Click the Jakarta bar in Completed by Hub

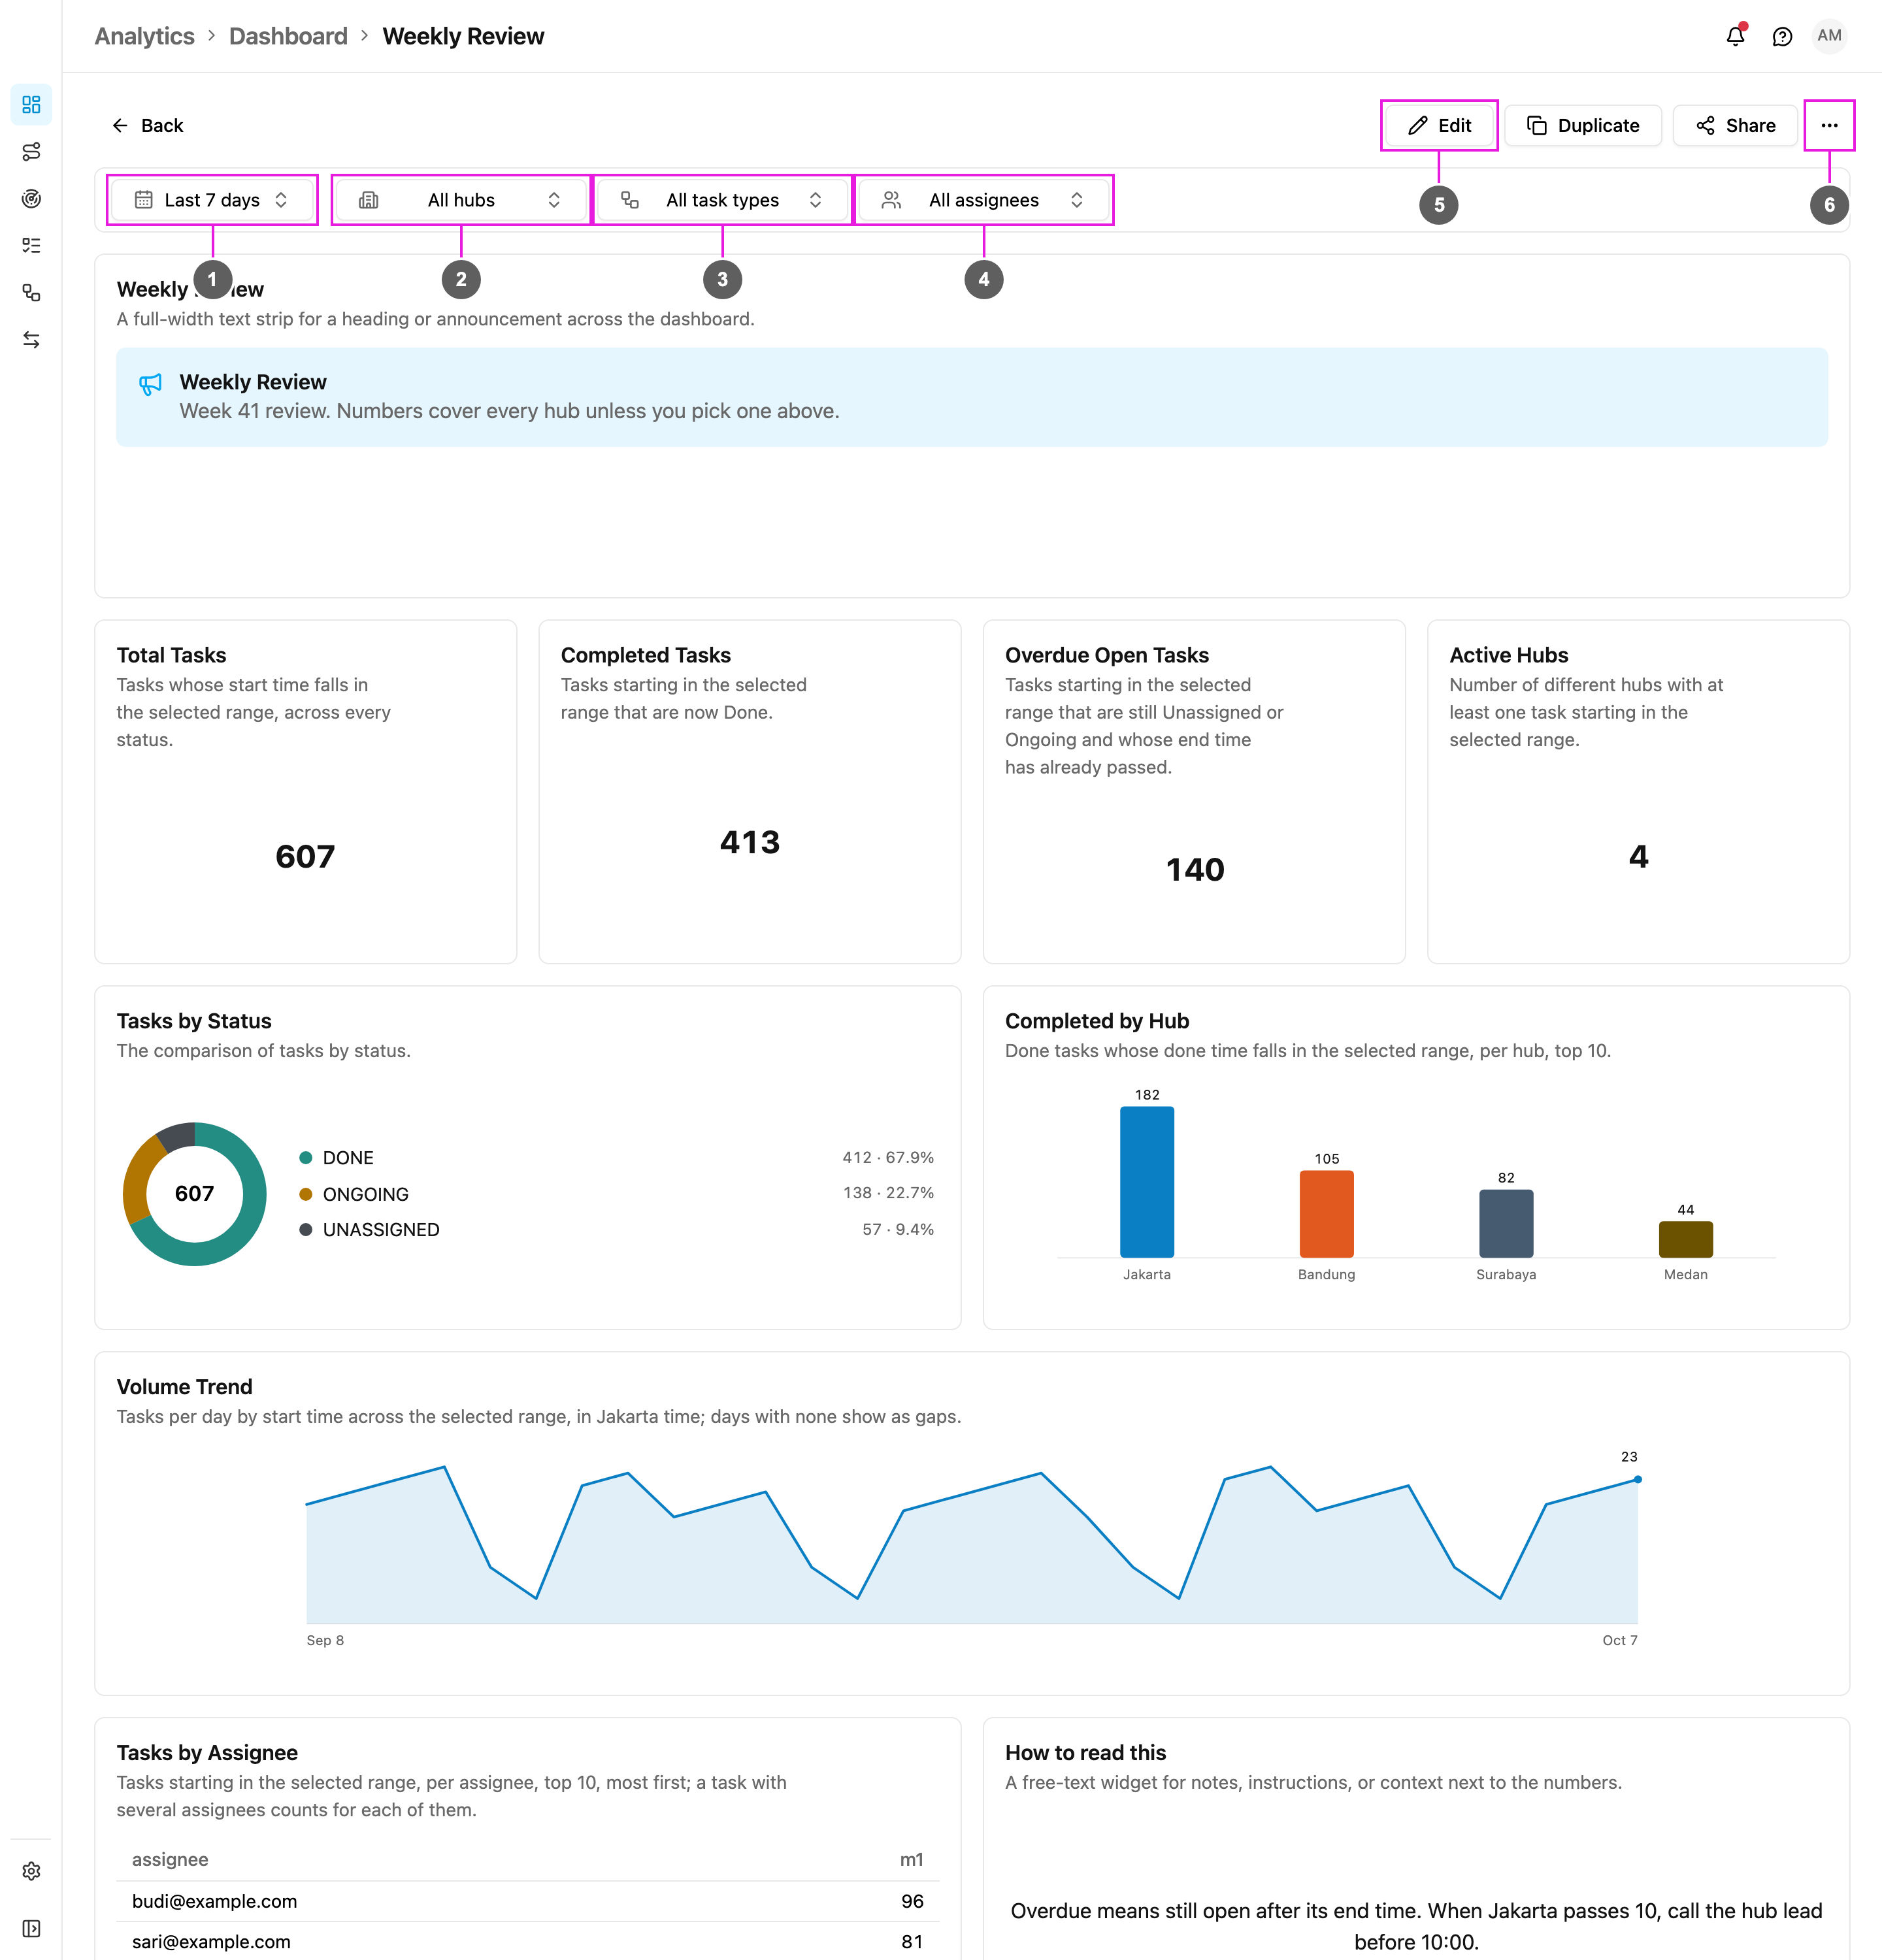click(1147, 1181)
